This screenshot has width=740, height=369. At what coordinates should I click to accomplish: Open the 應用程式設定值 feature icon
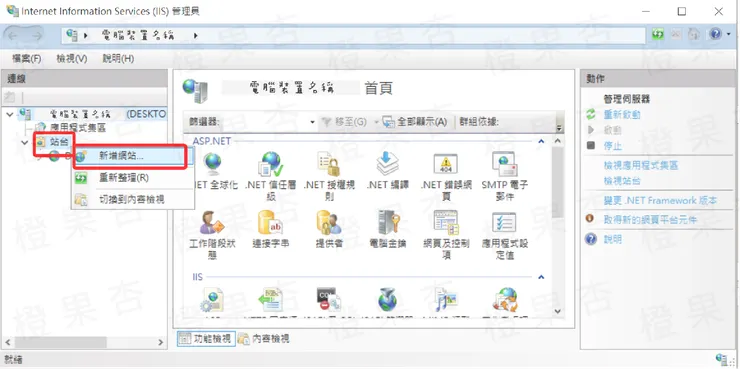[x=505, y=223]
